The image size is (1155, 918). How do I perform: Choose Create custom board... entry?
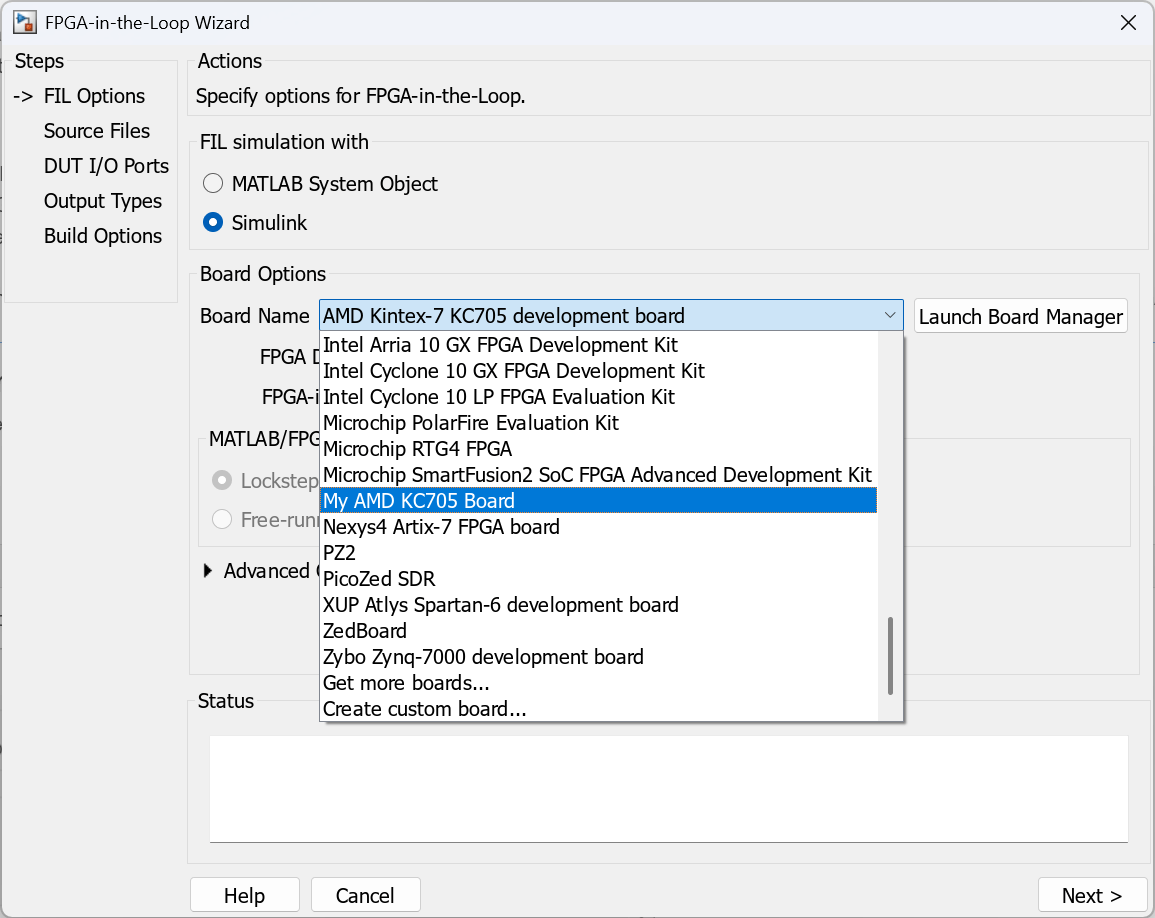[424, 709]
